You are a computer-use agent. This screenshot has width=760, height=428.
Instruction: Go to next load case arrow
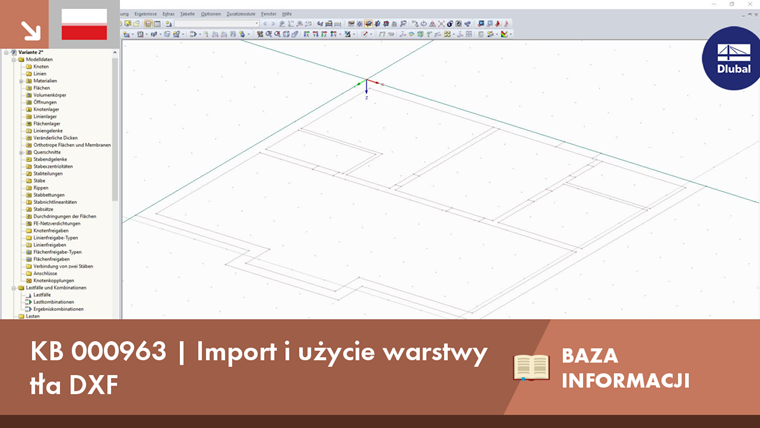[273, 24]
